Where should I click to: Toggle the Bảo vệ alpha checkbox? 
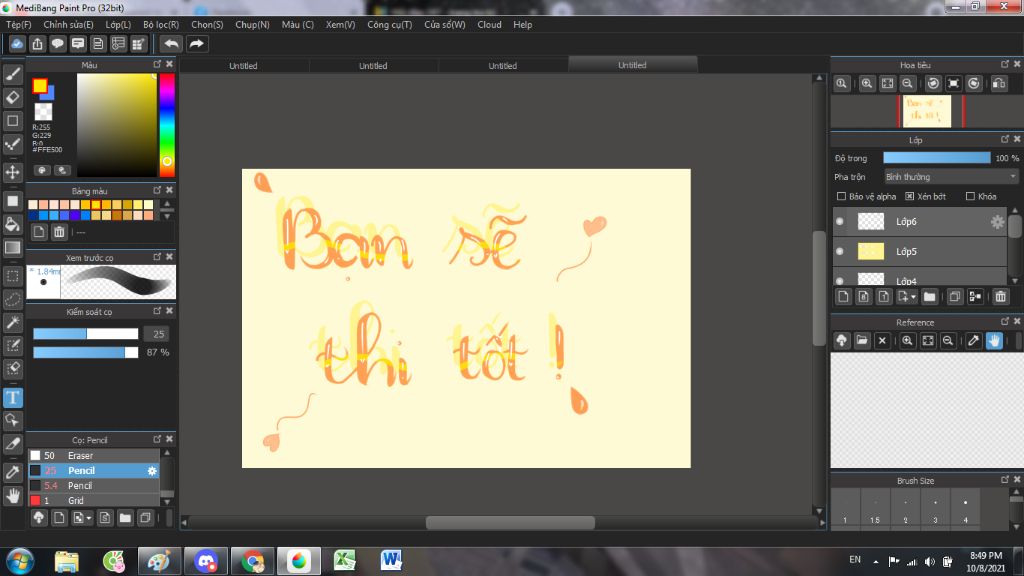coord(841,196)
